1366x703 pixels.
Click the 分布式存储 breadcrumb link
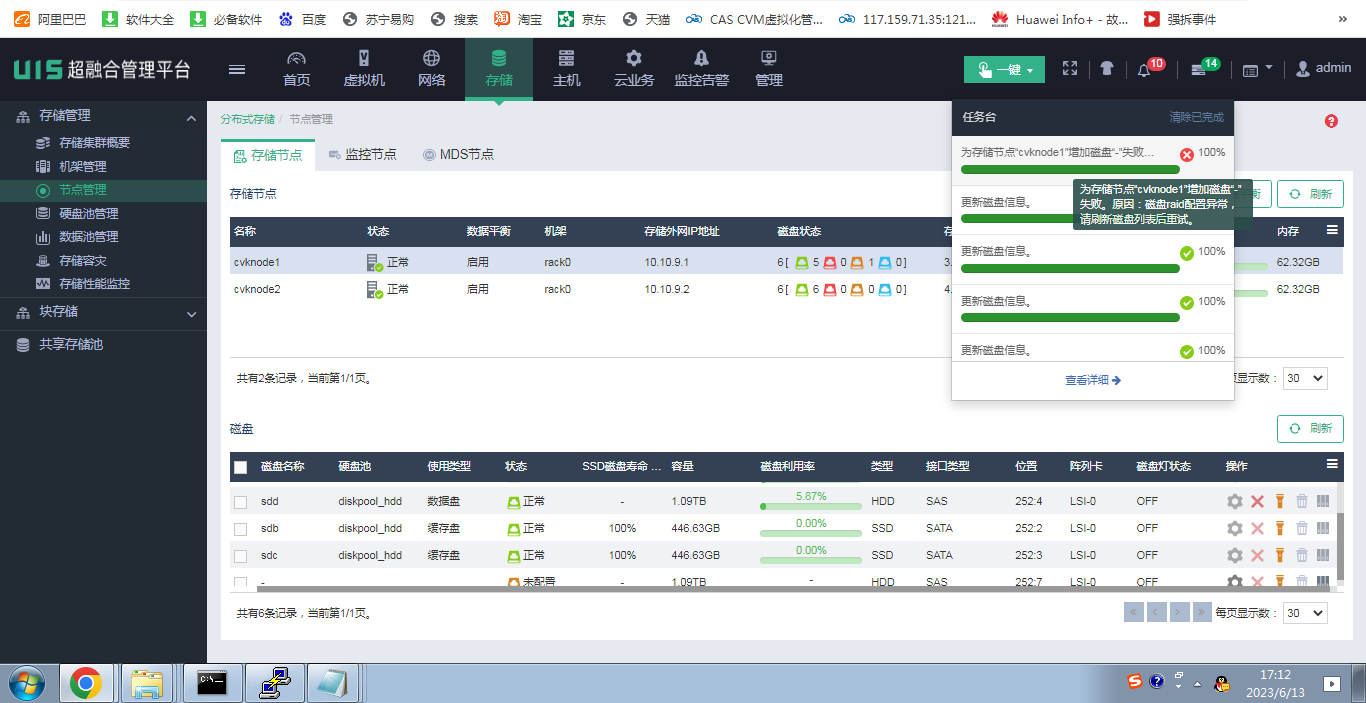coord(247,119)
